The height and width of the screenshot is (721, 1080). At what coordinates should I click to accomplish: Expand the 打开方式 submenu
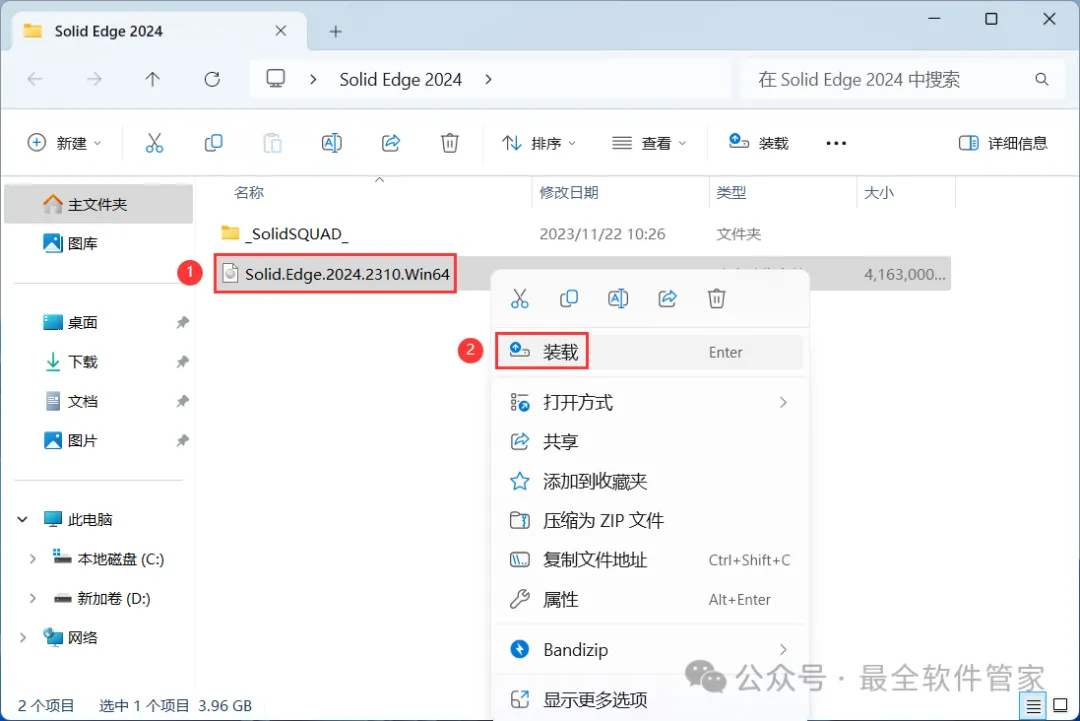[650, 402]
